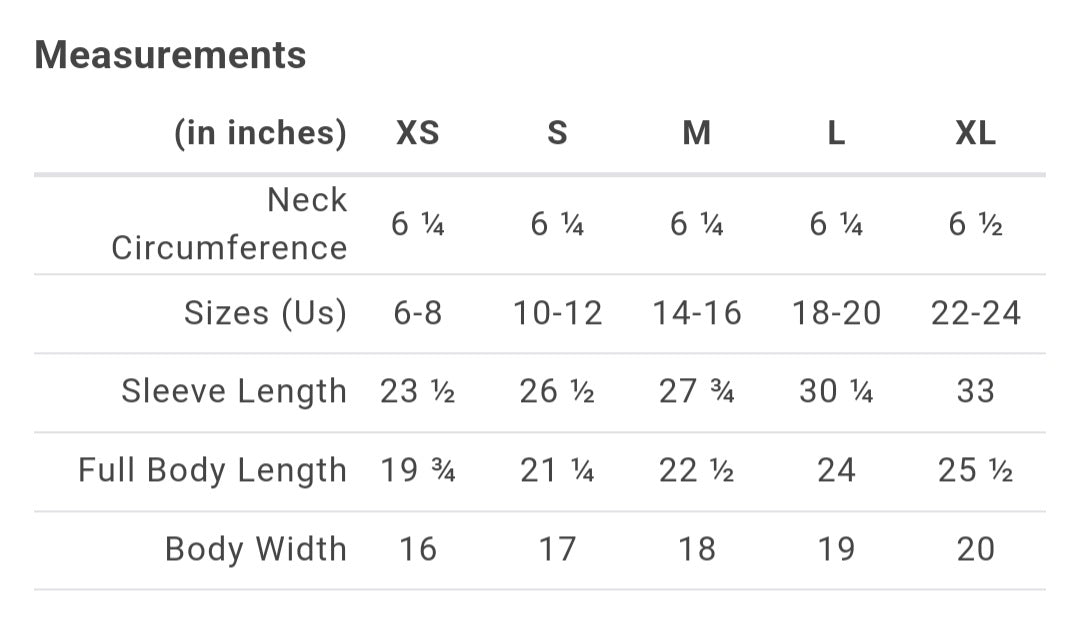1080x628 pixels.
Task: Select the body width value 18
Action: pos(696,549)
